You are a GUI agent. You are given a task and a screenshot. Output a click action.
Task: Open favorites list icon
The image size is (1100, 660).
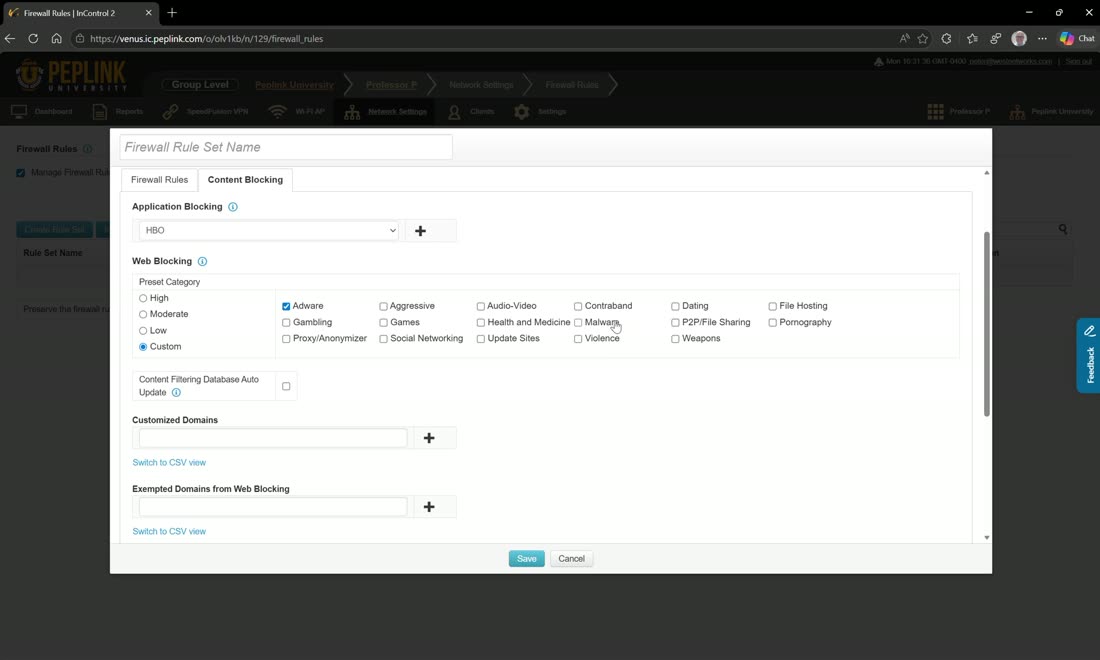(972, 39)
